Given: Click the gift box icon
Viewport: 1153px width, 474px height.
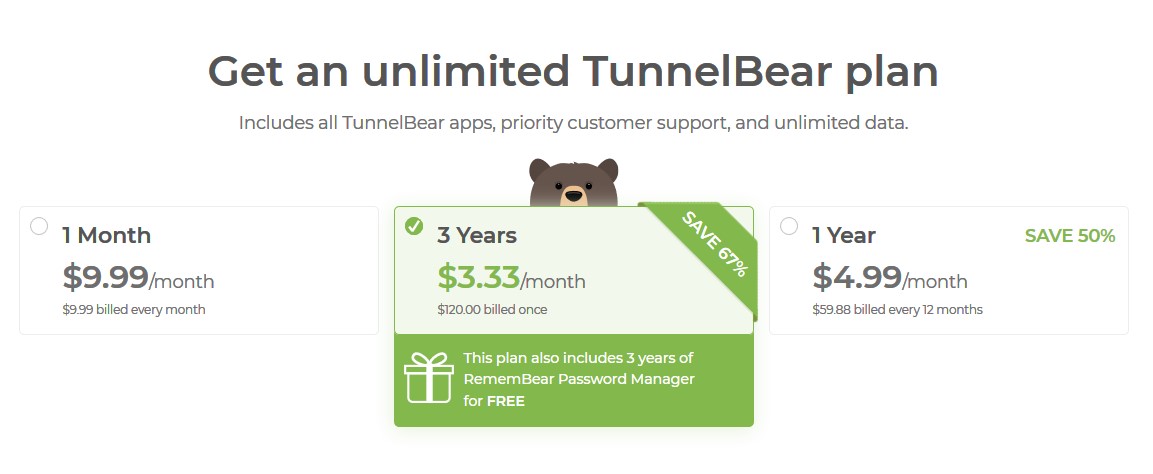Looking at the screenshot, I should (x=429, y=378).
